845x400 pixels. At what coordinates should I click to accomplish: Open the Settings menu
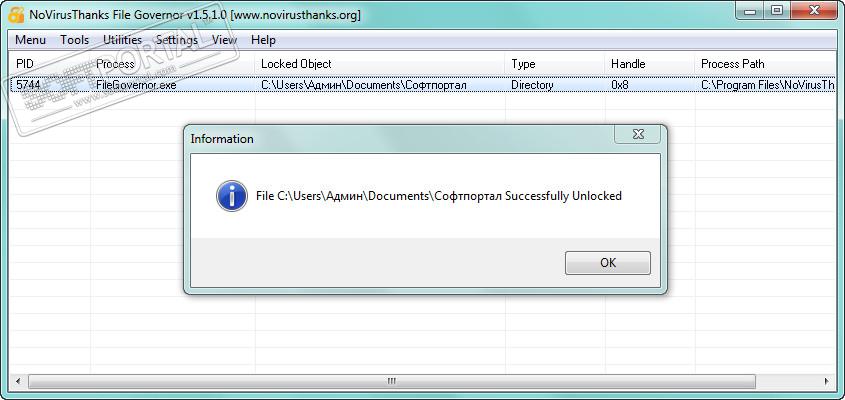(x=177, y=40)
